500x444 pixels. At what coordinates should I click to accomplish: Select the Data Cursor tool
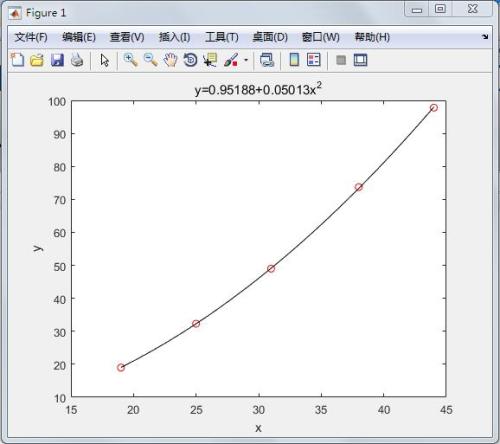coord(210,60)
